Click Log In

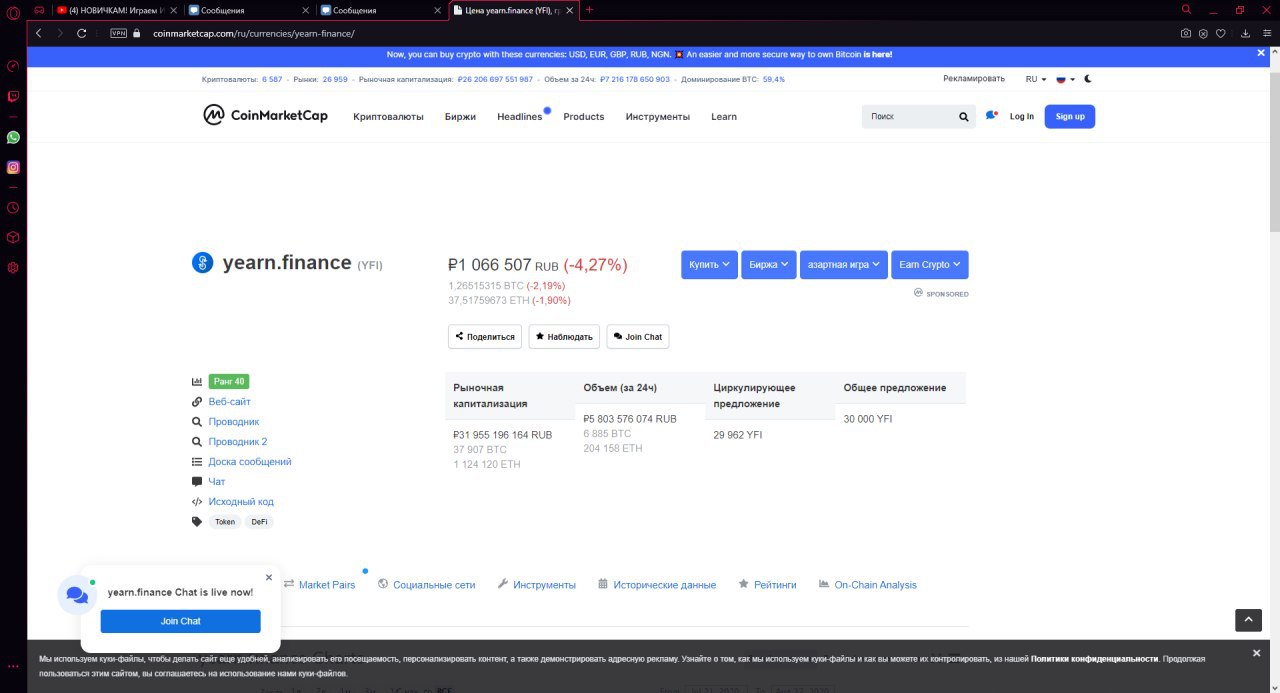1022,117
